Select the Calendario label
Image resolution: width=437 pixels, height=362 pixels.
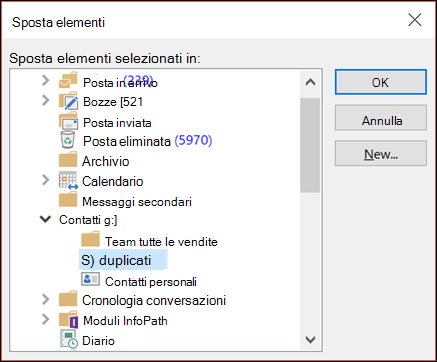113,181
